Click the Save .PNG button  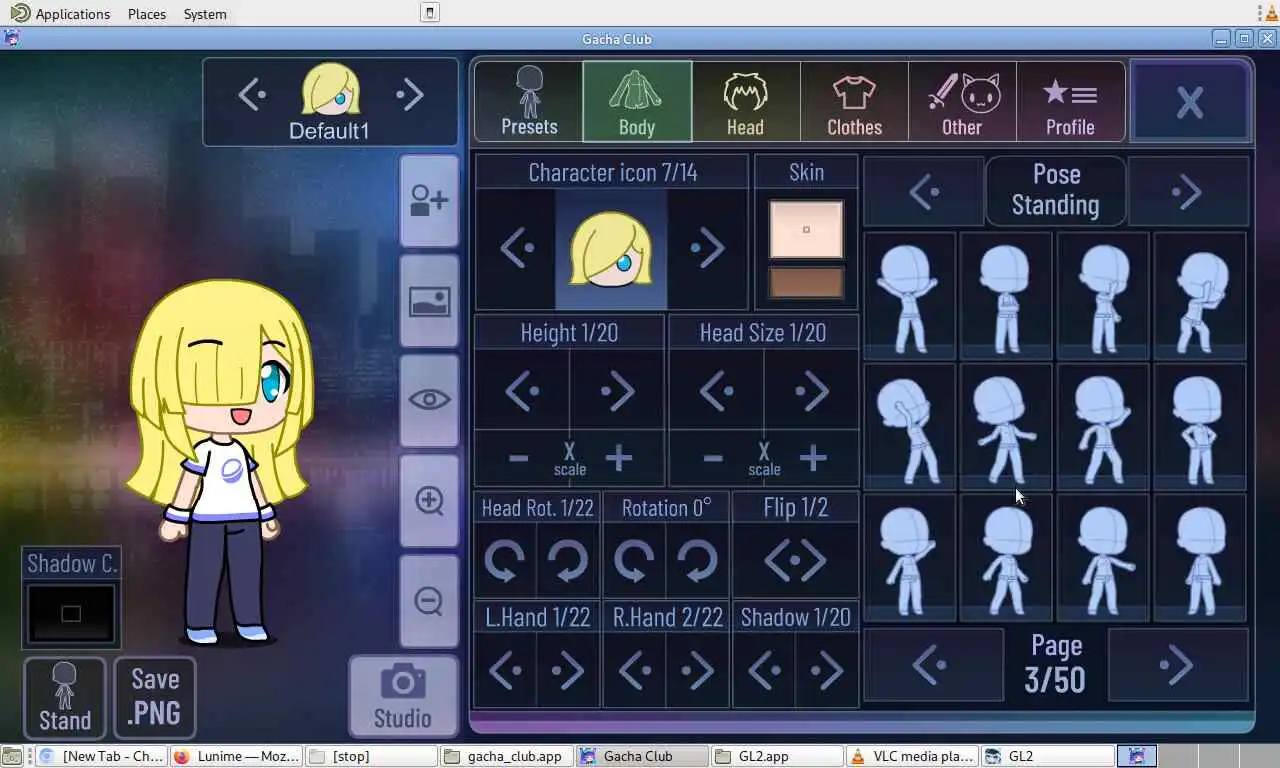tap(155, 697)
